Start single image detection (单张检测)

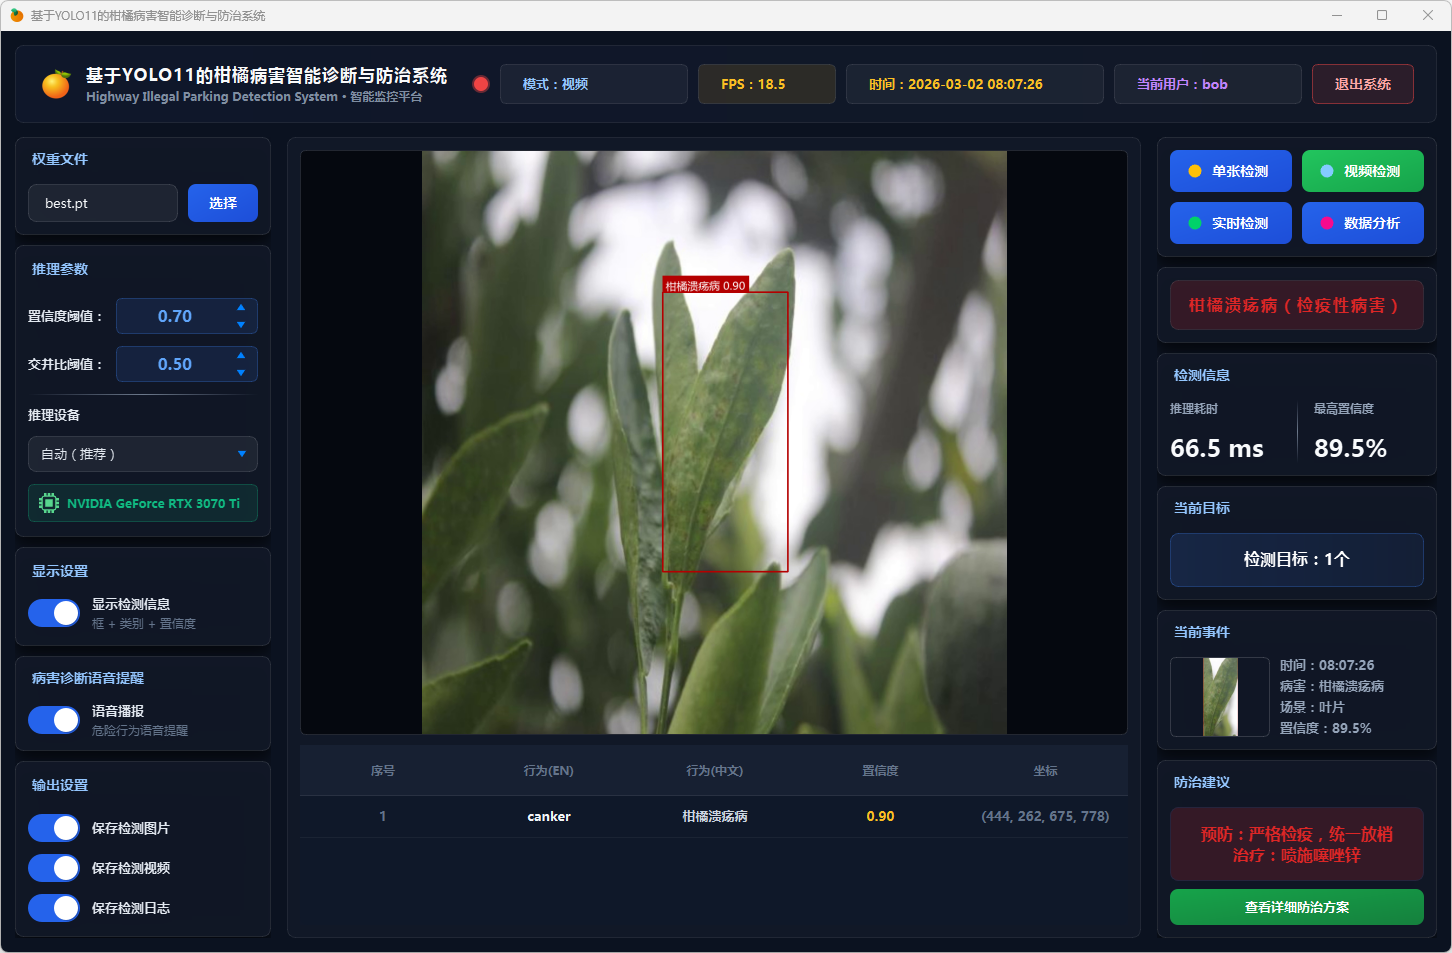pyautogui.click(x=1230, y=171)
